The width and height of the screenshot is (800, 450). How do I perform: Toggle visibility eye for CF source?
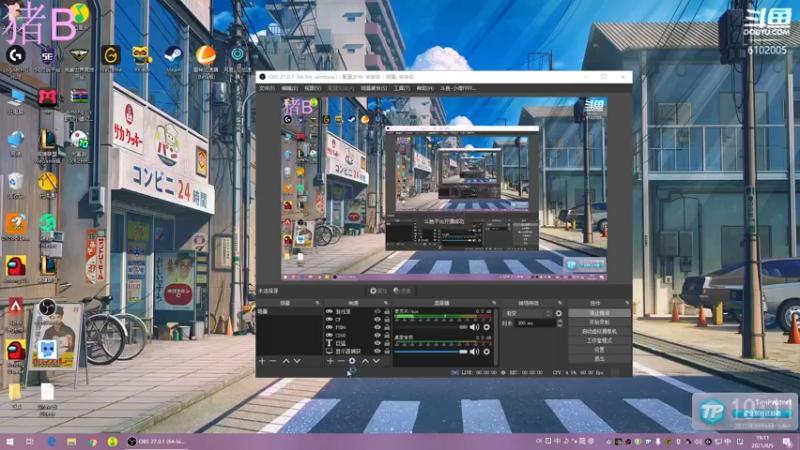[x=378, y=319]
